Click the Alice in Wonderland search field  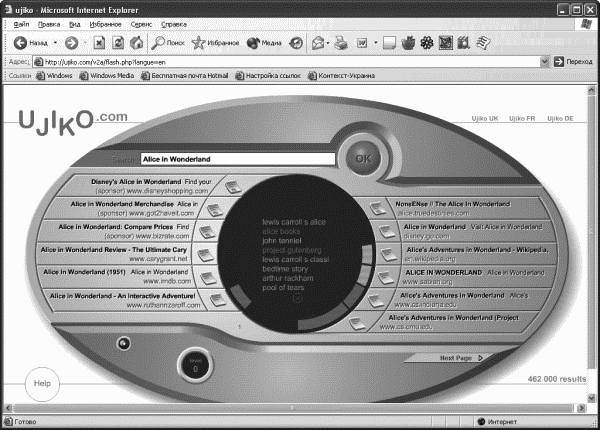[238, 159]
